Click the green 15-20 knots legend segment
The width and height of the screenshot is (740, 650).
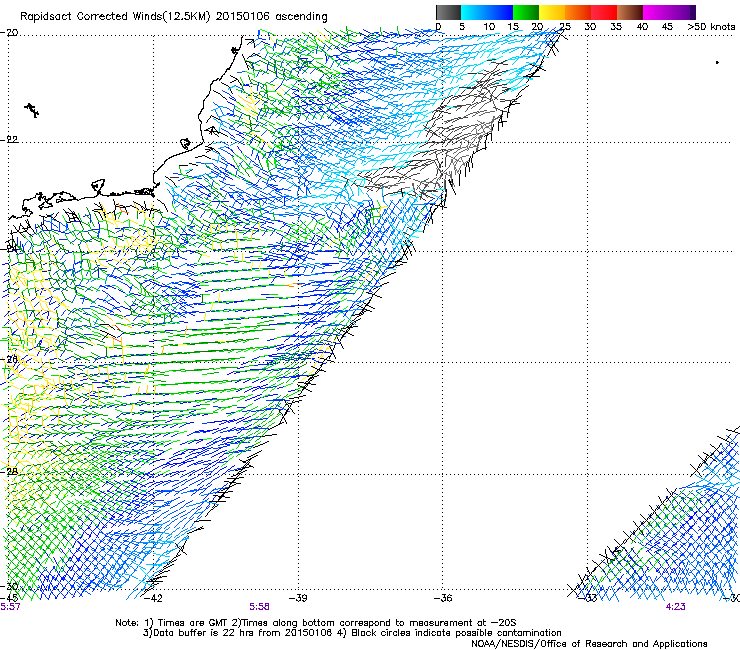[526, 12]
